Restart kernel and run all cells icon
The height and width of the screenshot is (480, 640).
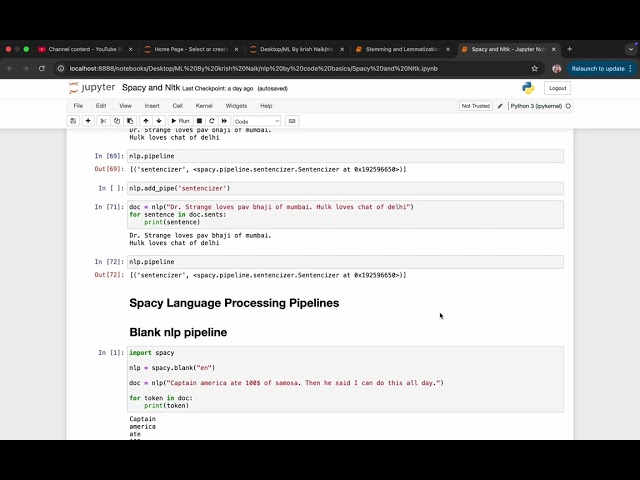(x=224, y=121)
